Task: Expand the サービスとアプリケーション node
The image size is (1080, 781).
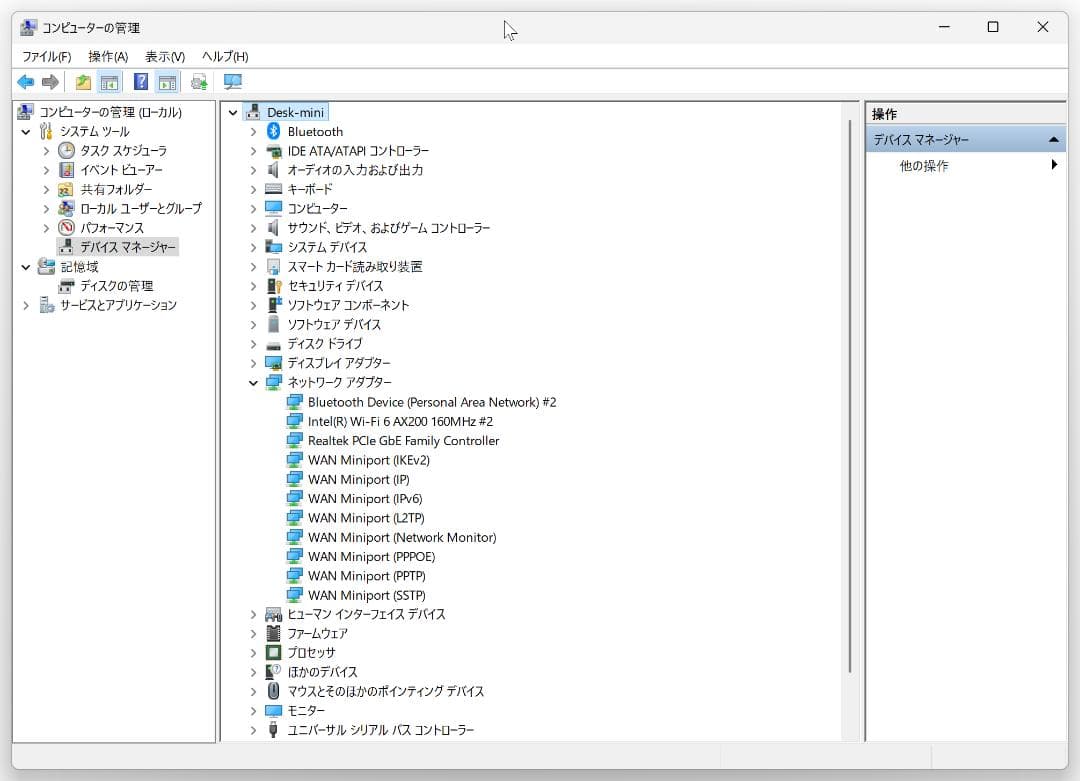Action: (x=26, y=306)
